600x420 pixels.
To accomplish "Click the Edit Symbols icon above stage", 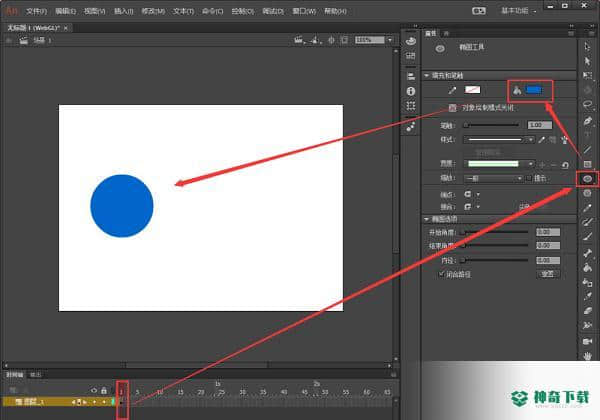I will pyautogui.click(x=315, y=40).
